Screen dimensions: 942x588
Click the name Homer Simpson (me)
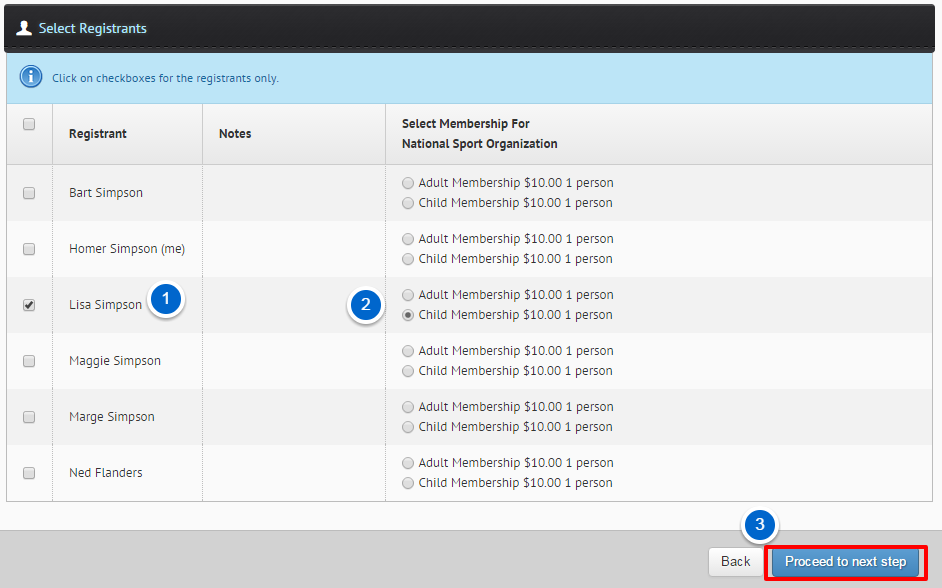coord(127,249)
